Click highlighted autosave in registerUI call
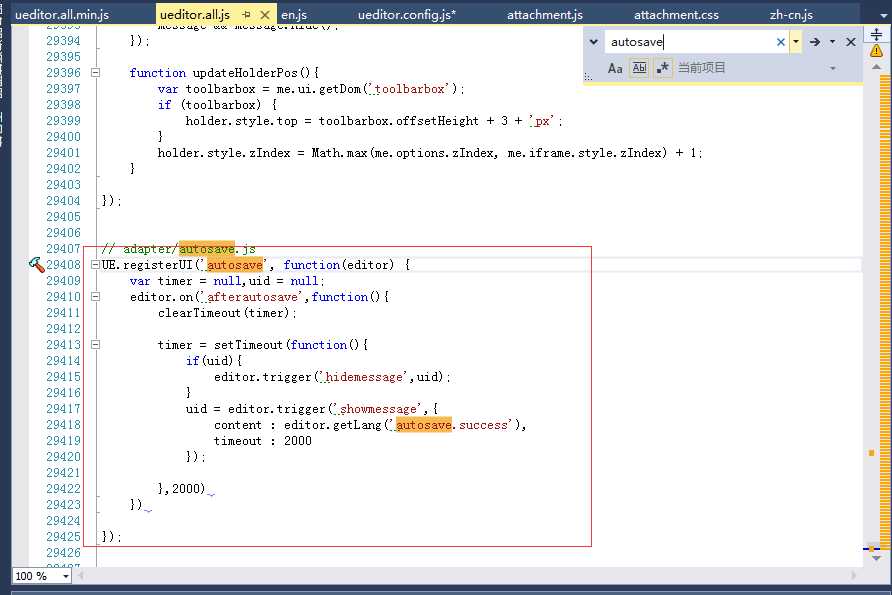The width and height of the screenshot is (892, 595). click(x=234, y=265)
